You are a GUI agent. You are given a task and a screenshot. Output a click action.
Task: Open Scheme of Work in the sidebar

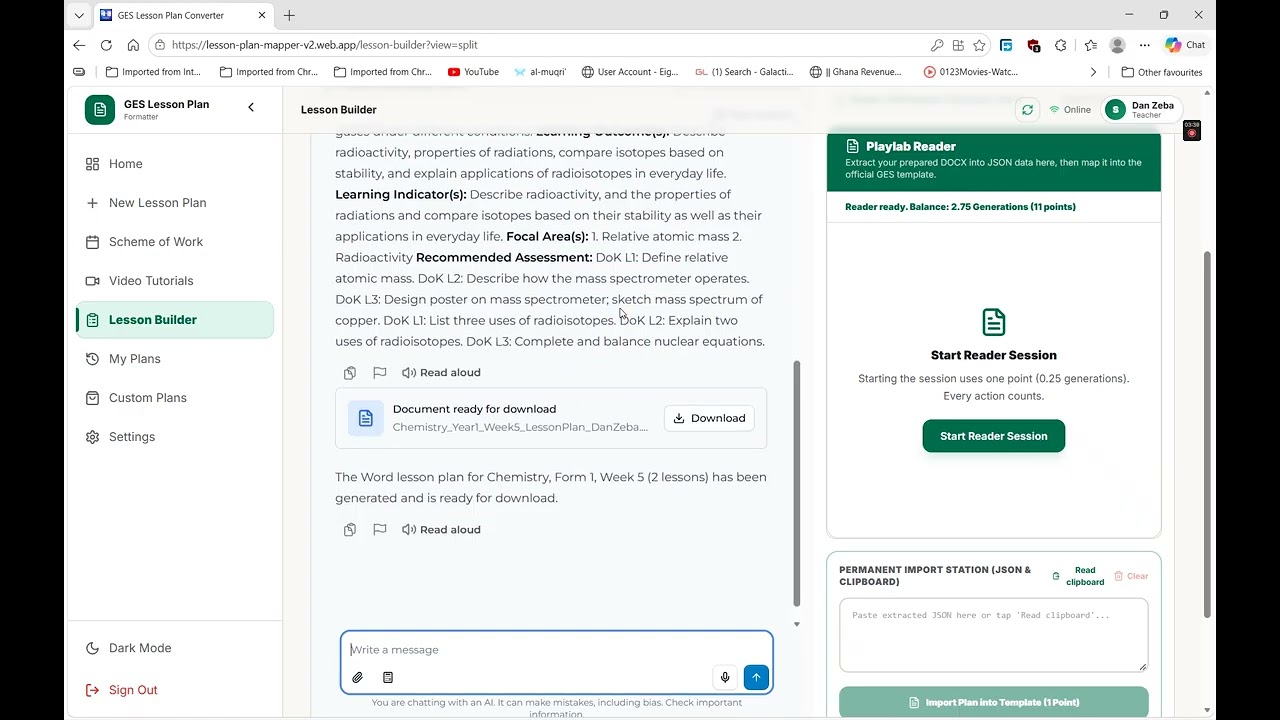(174, 242)
